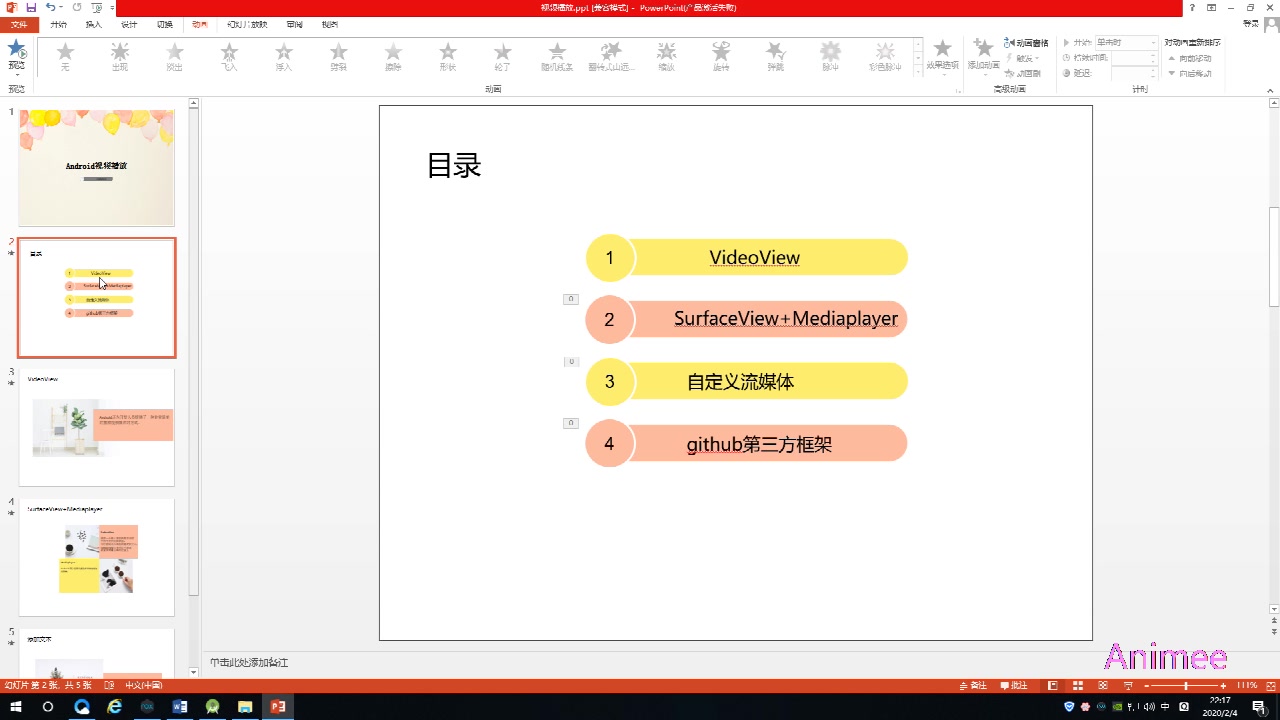Click the zoom out minus button
The height and width of the screenshot is (720, 1280).
1147,685
